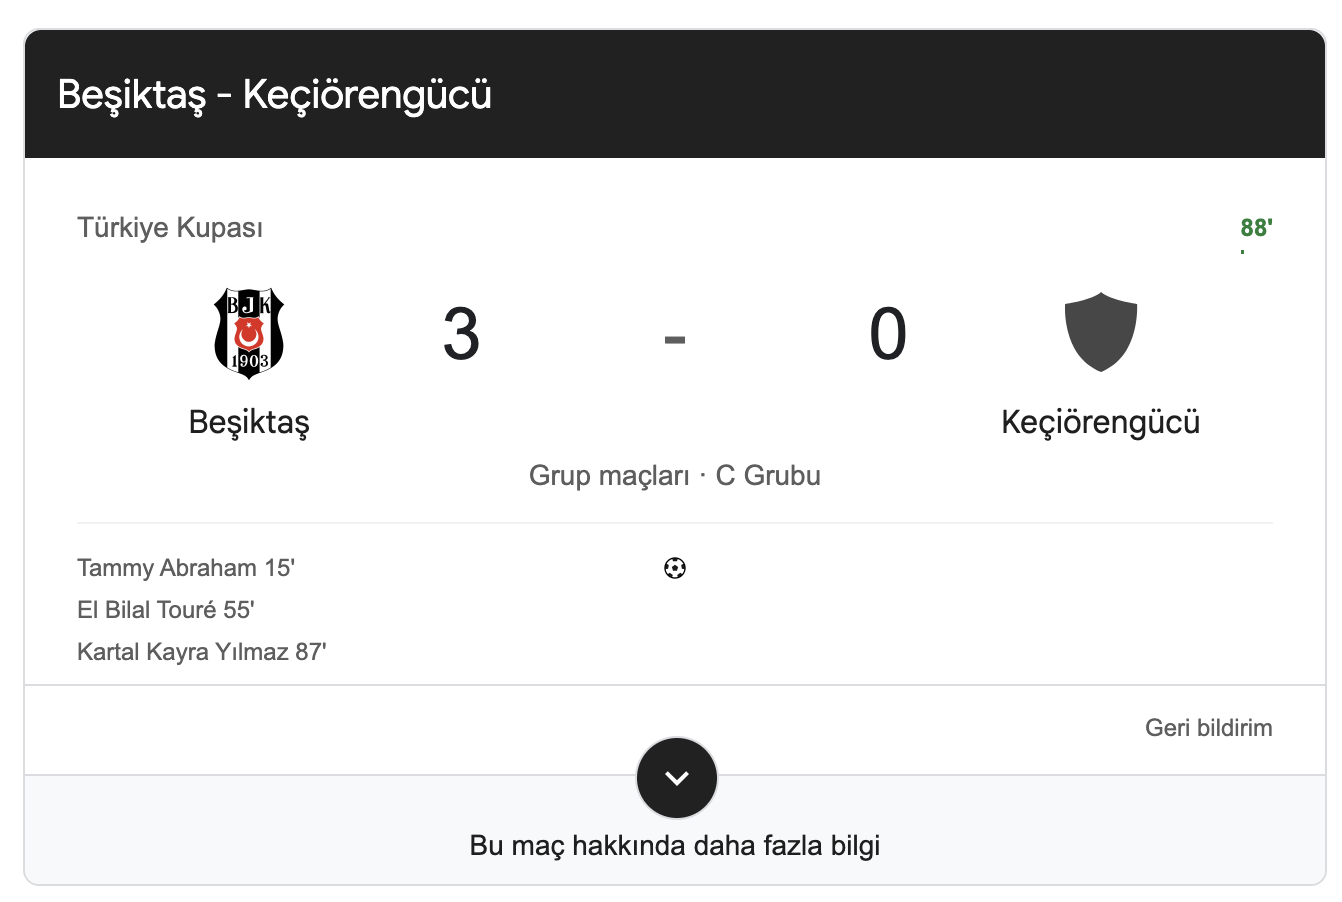
Task: Select the Keçiörengücü team name below shield
Action: [1100, 422]
